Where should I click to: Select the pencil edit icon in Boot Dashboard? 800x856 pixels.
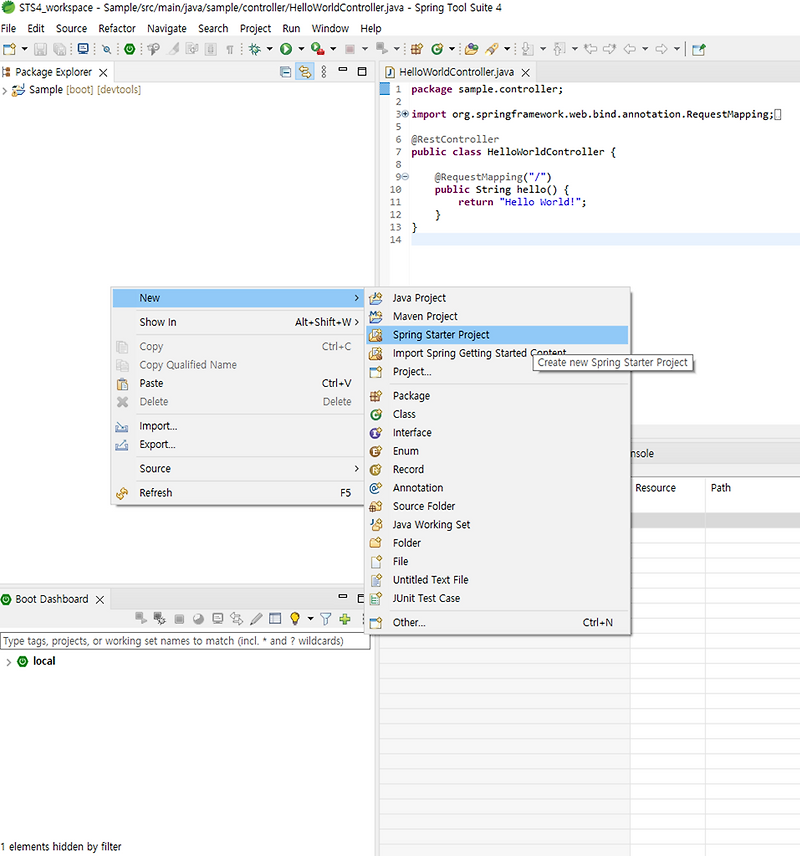[257, 618]
